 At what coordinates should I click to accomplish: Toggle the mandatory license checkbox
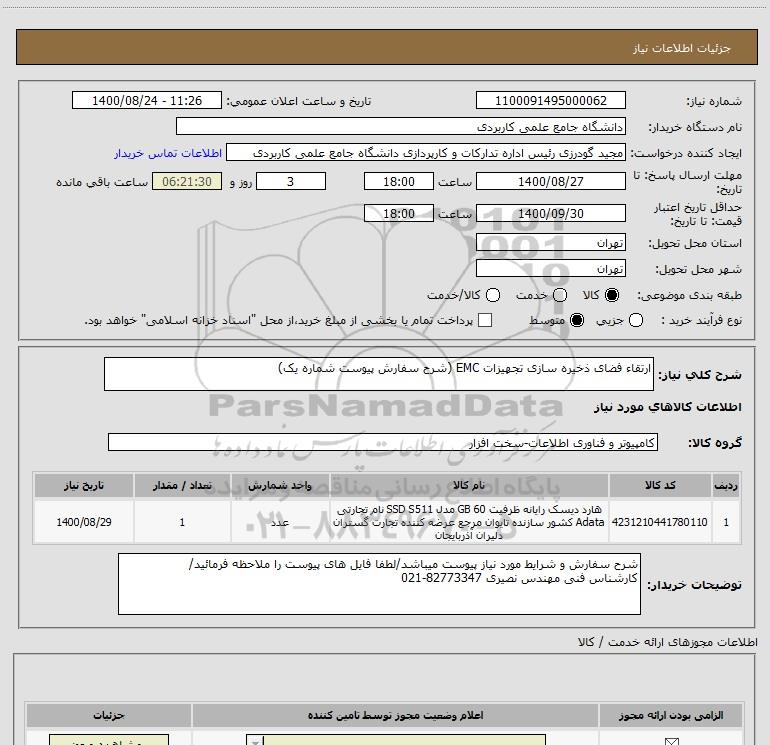click(671, 741)
